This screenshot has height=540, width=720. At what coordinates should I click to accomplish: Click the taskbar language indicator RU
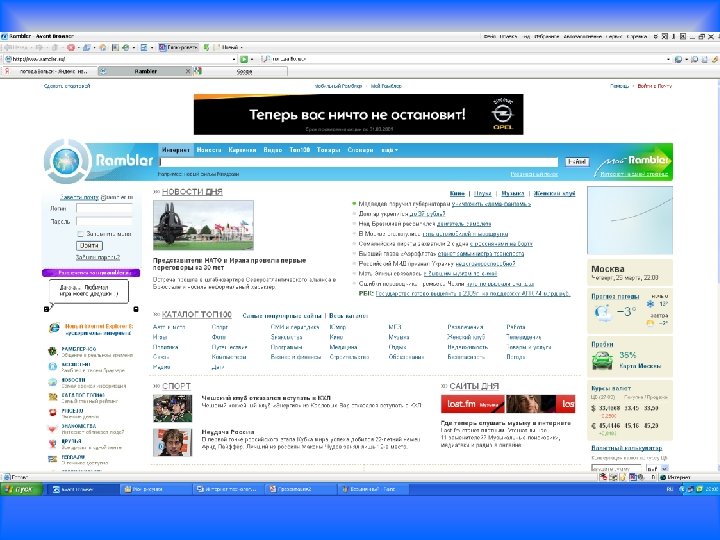669,489
